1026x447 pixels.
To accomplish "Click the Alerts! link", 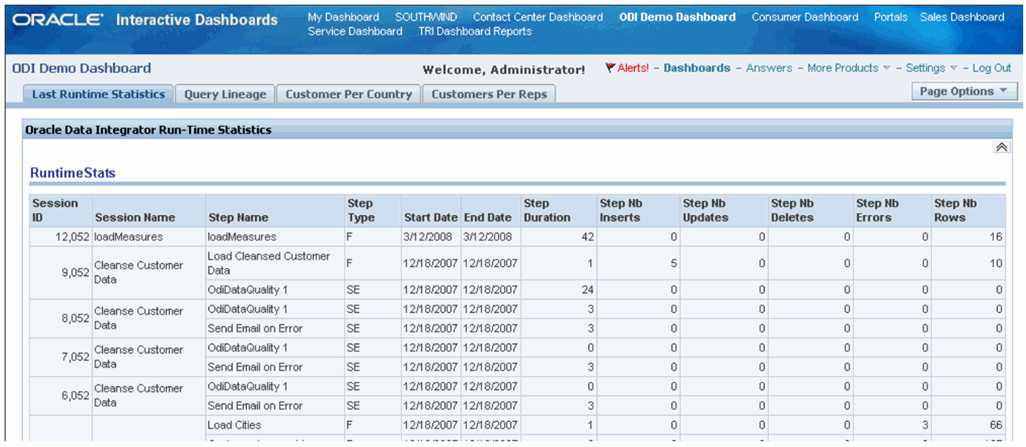I will point(633,68).
